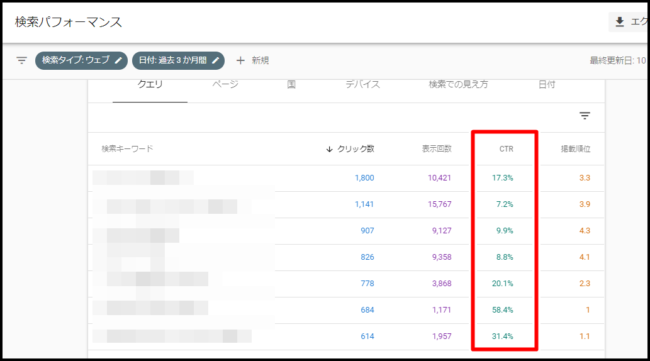Click CTR value 17.3%
The width and height of the screenshot is (650, 361).
coord(502,178)
